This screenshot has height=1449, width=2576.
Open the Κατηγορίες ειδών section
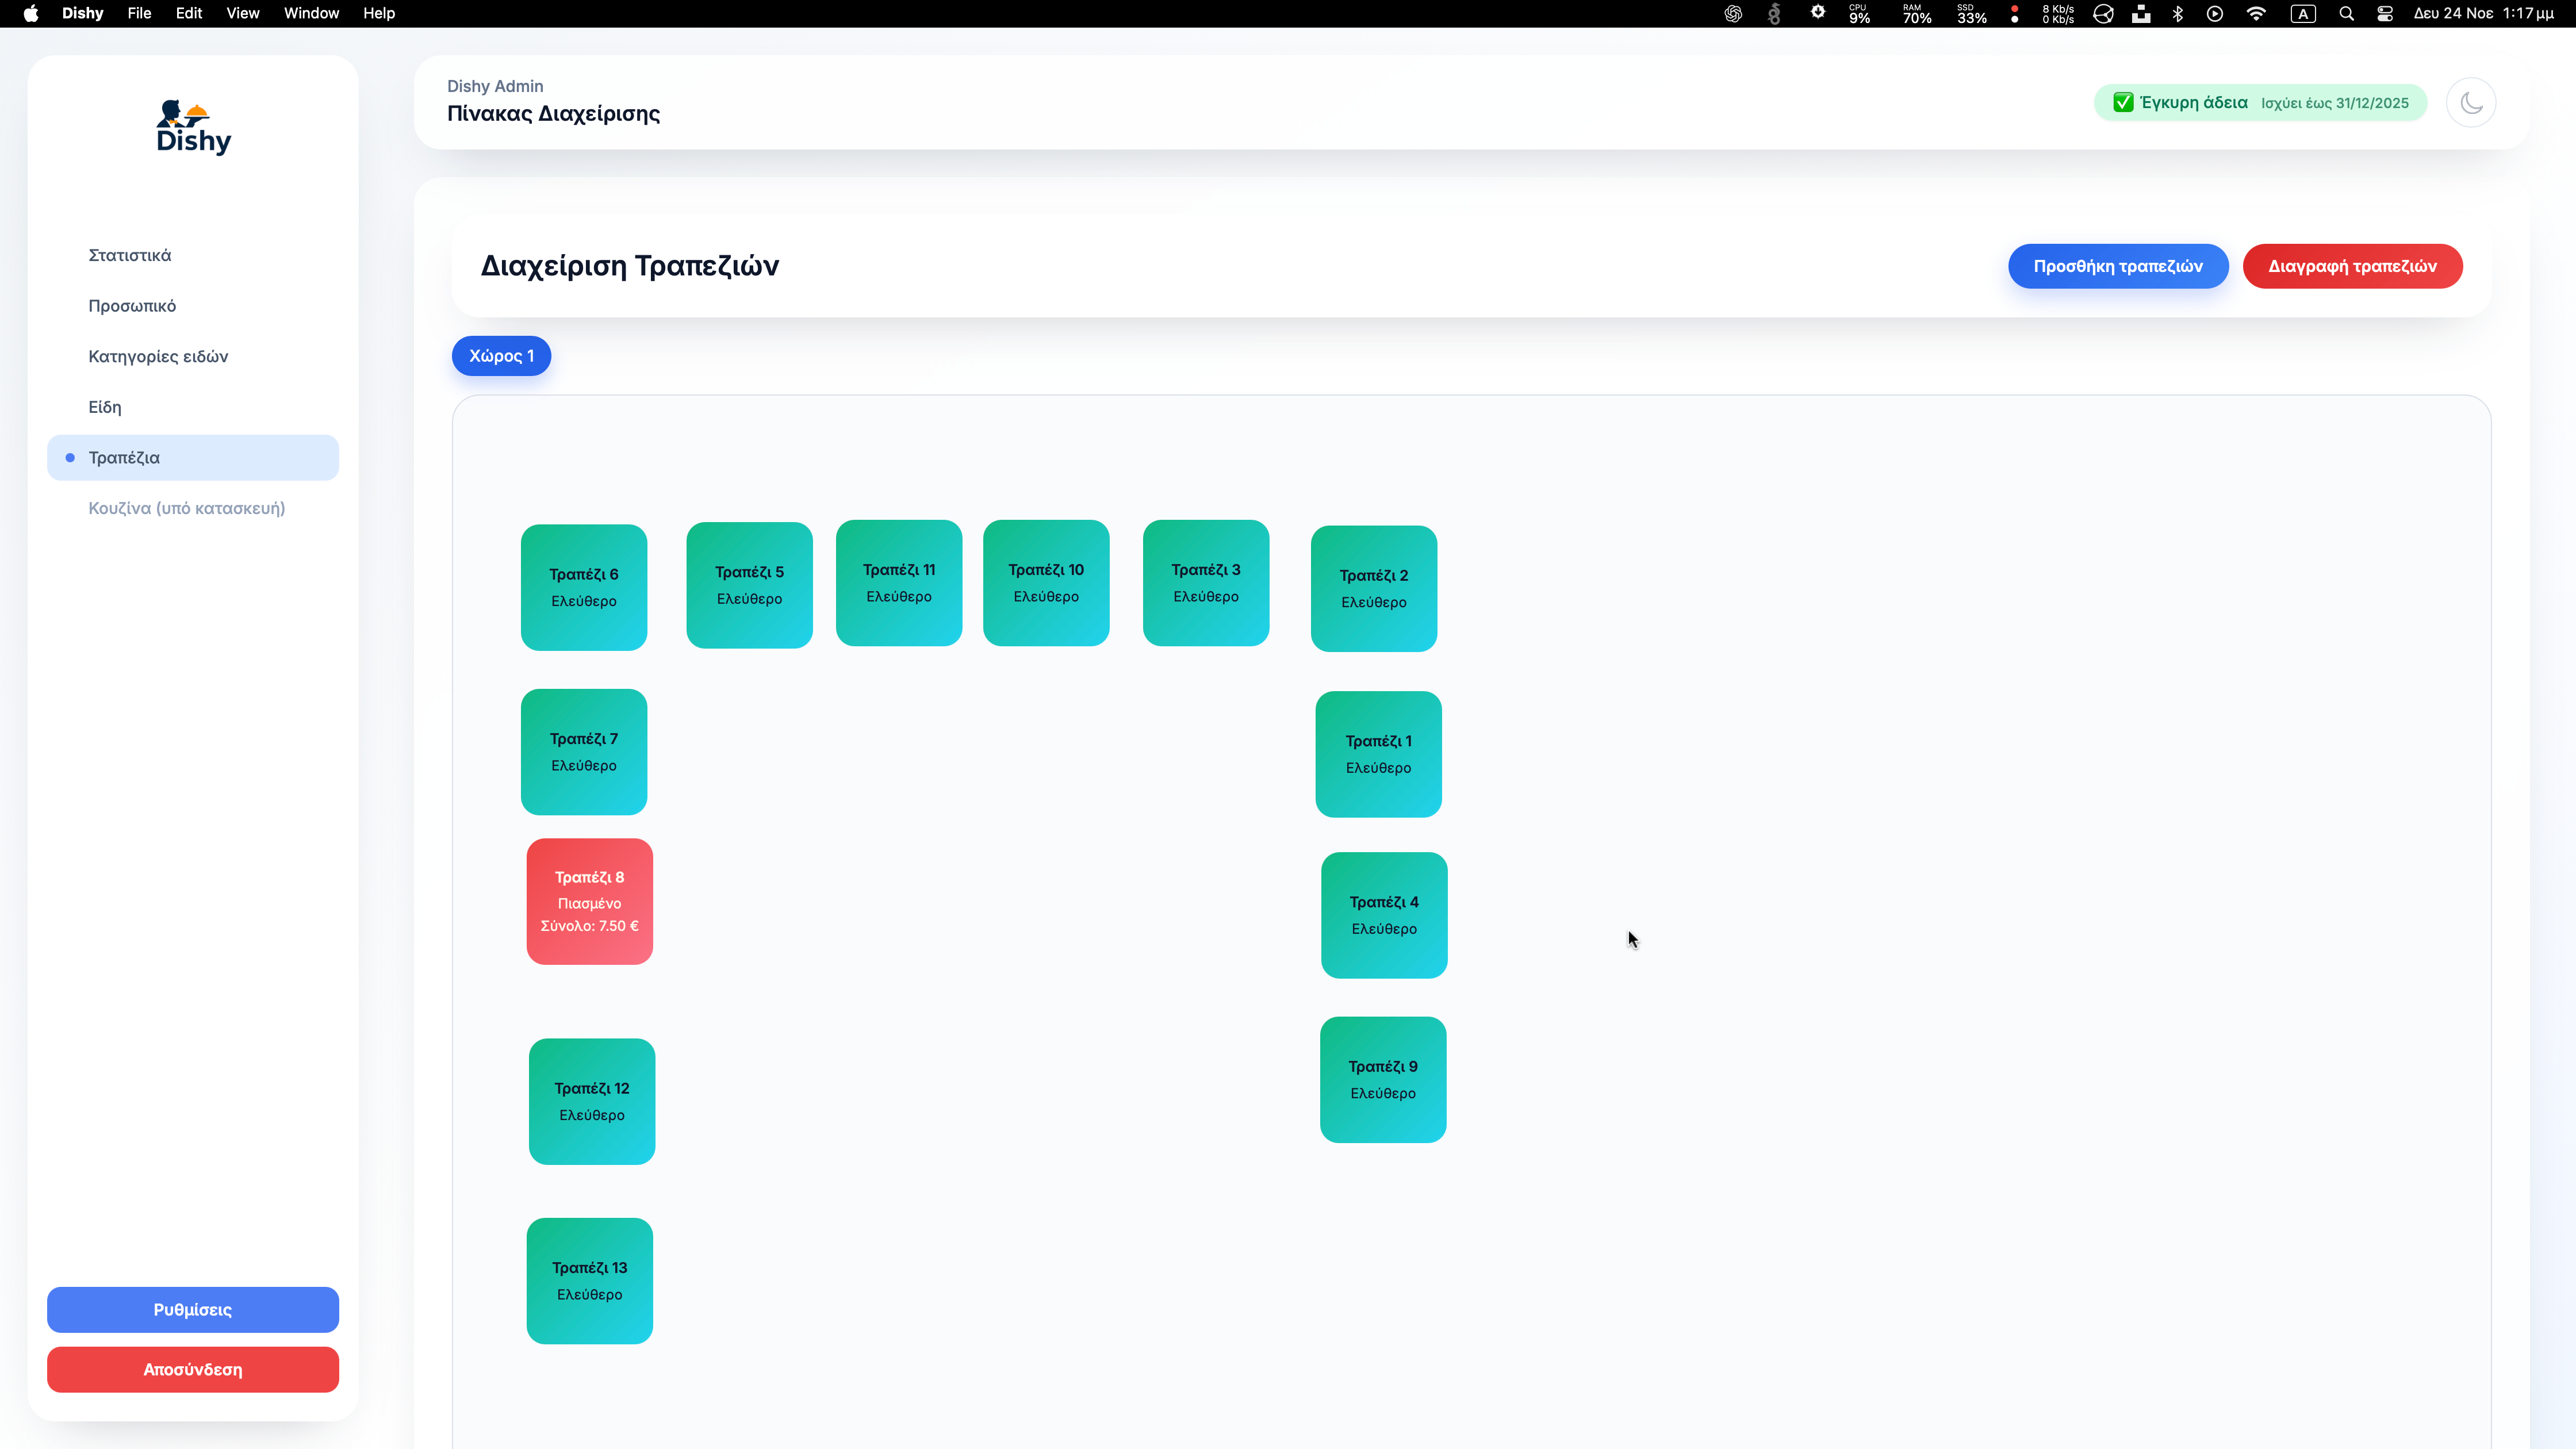pyautogui.click(x=157, y=356)
